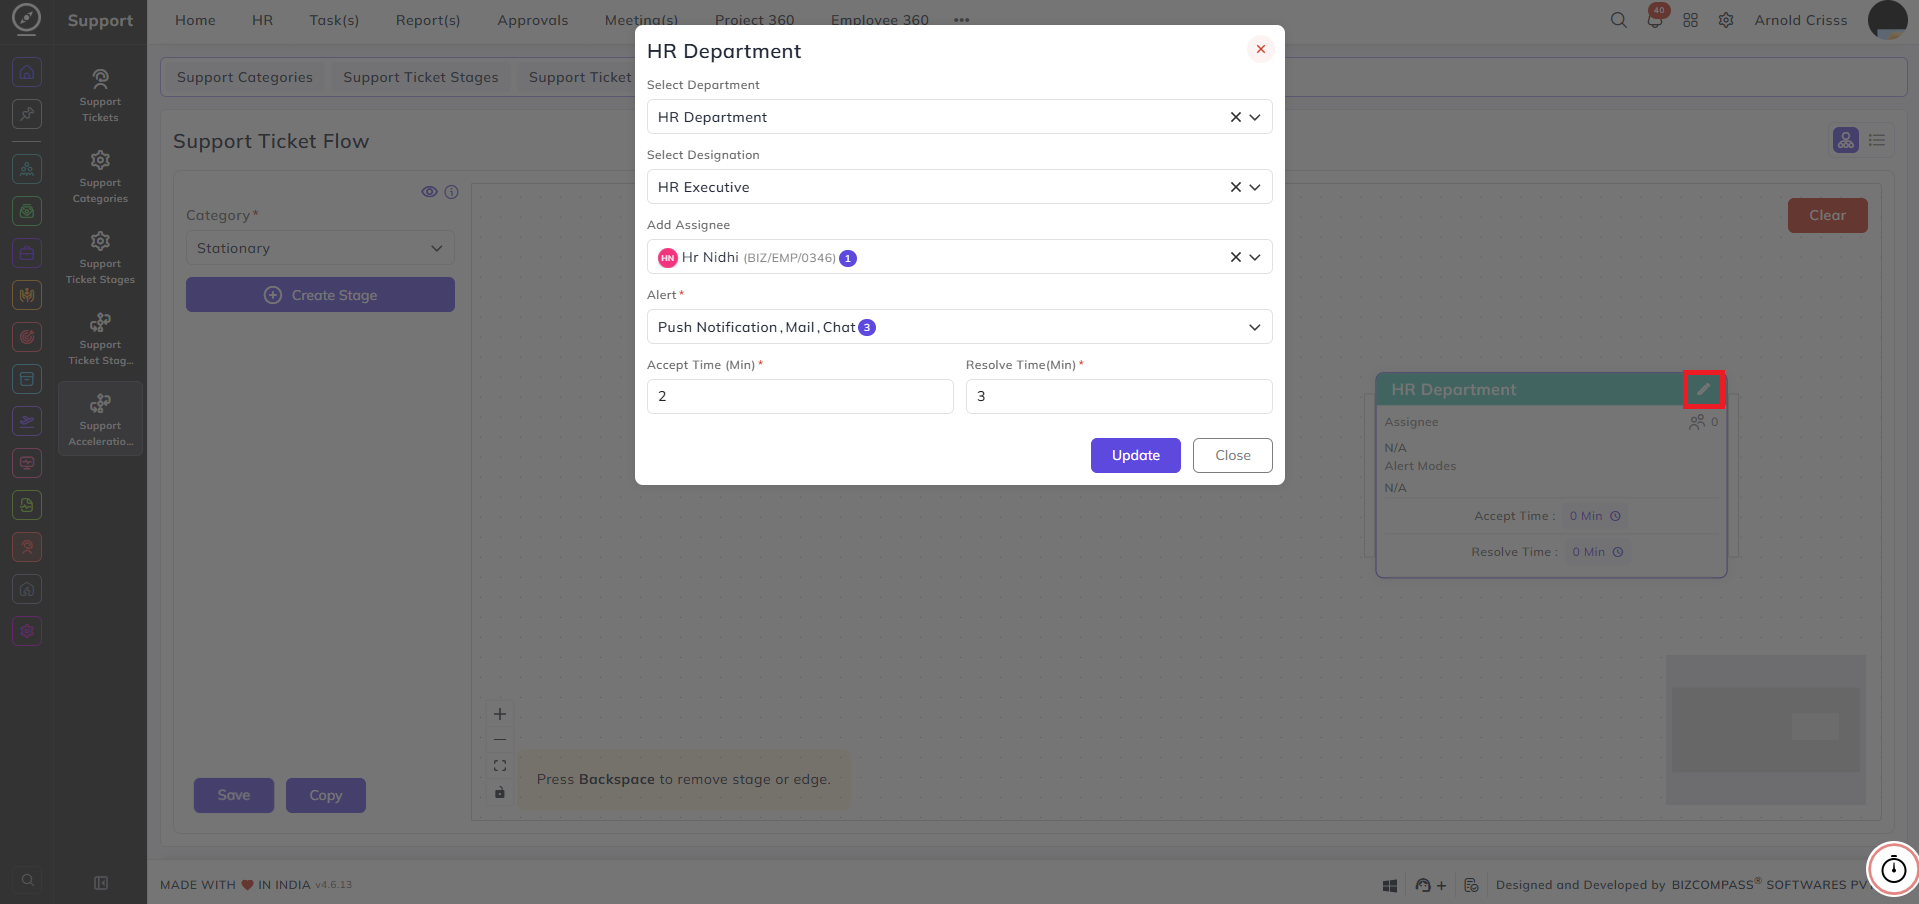Zoom out on the flow canvas
This screenshot has height=904, width=1919.
pos(500,740)
